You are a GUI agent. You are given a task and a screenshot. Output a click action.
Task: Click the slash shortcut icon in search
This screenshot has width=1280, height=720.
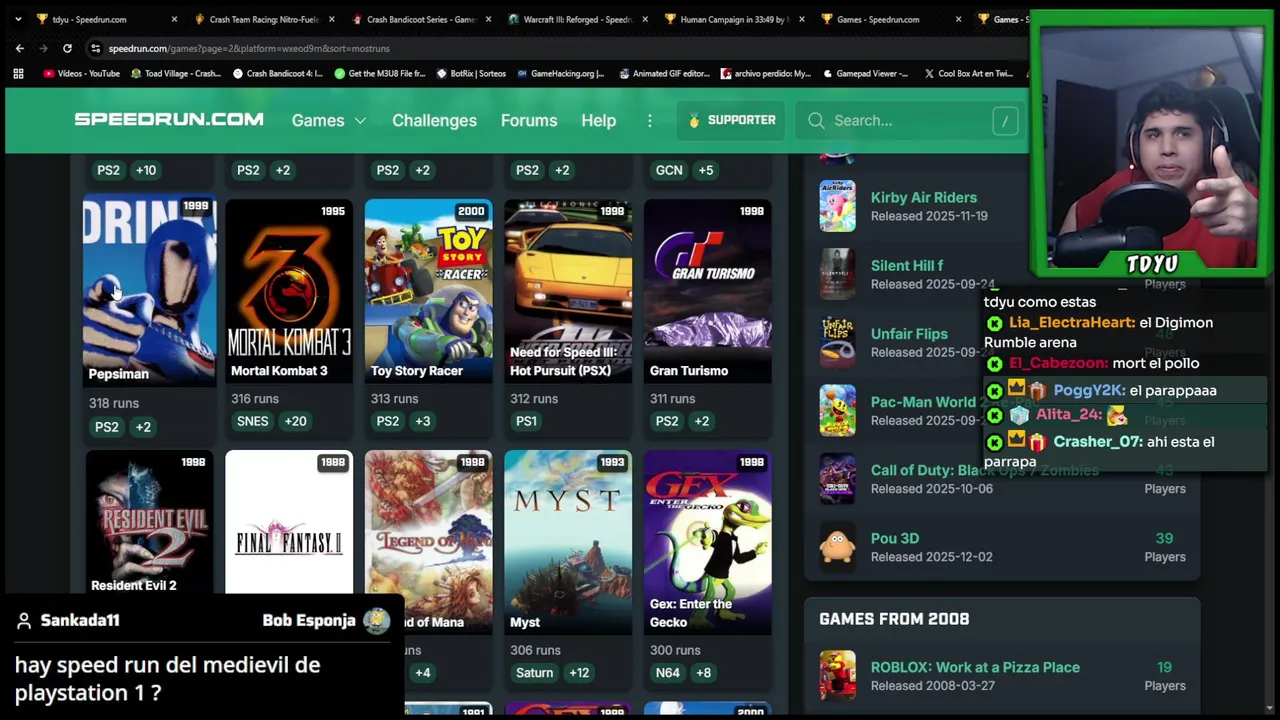(x=1005, y=121)
